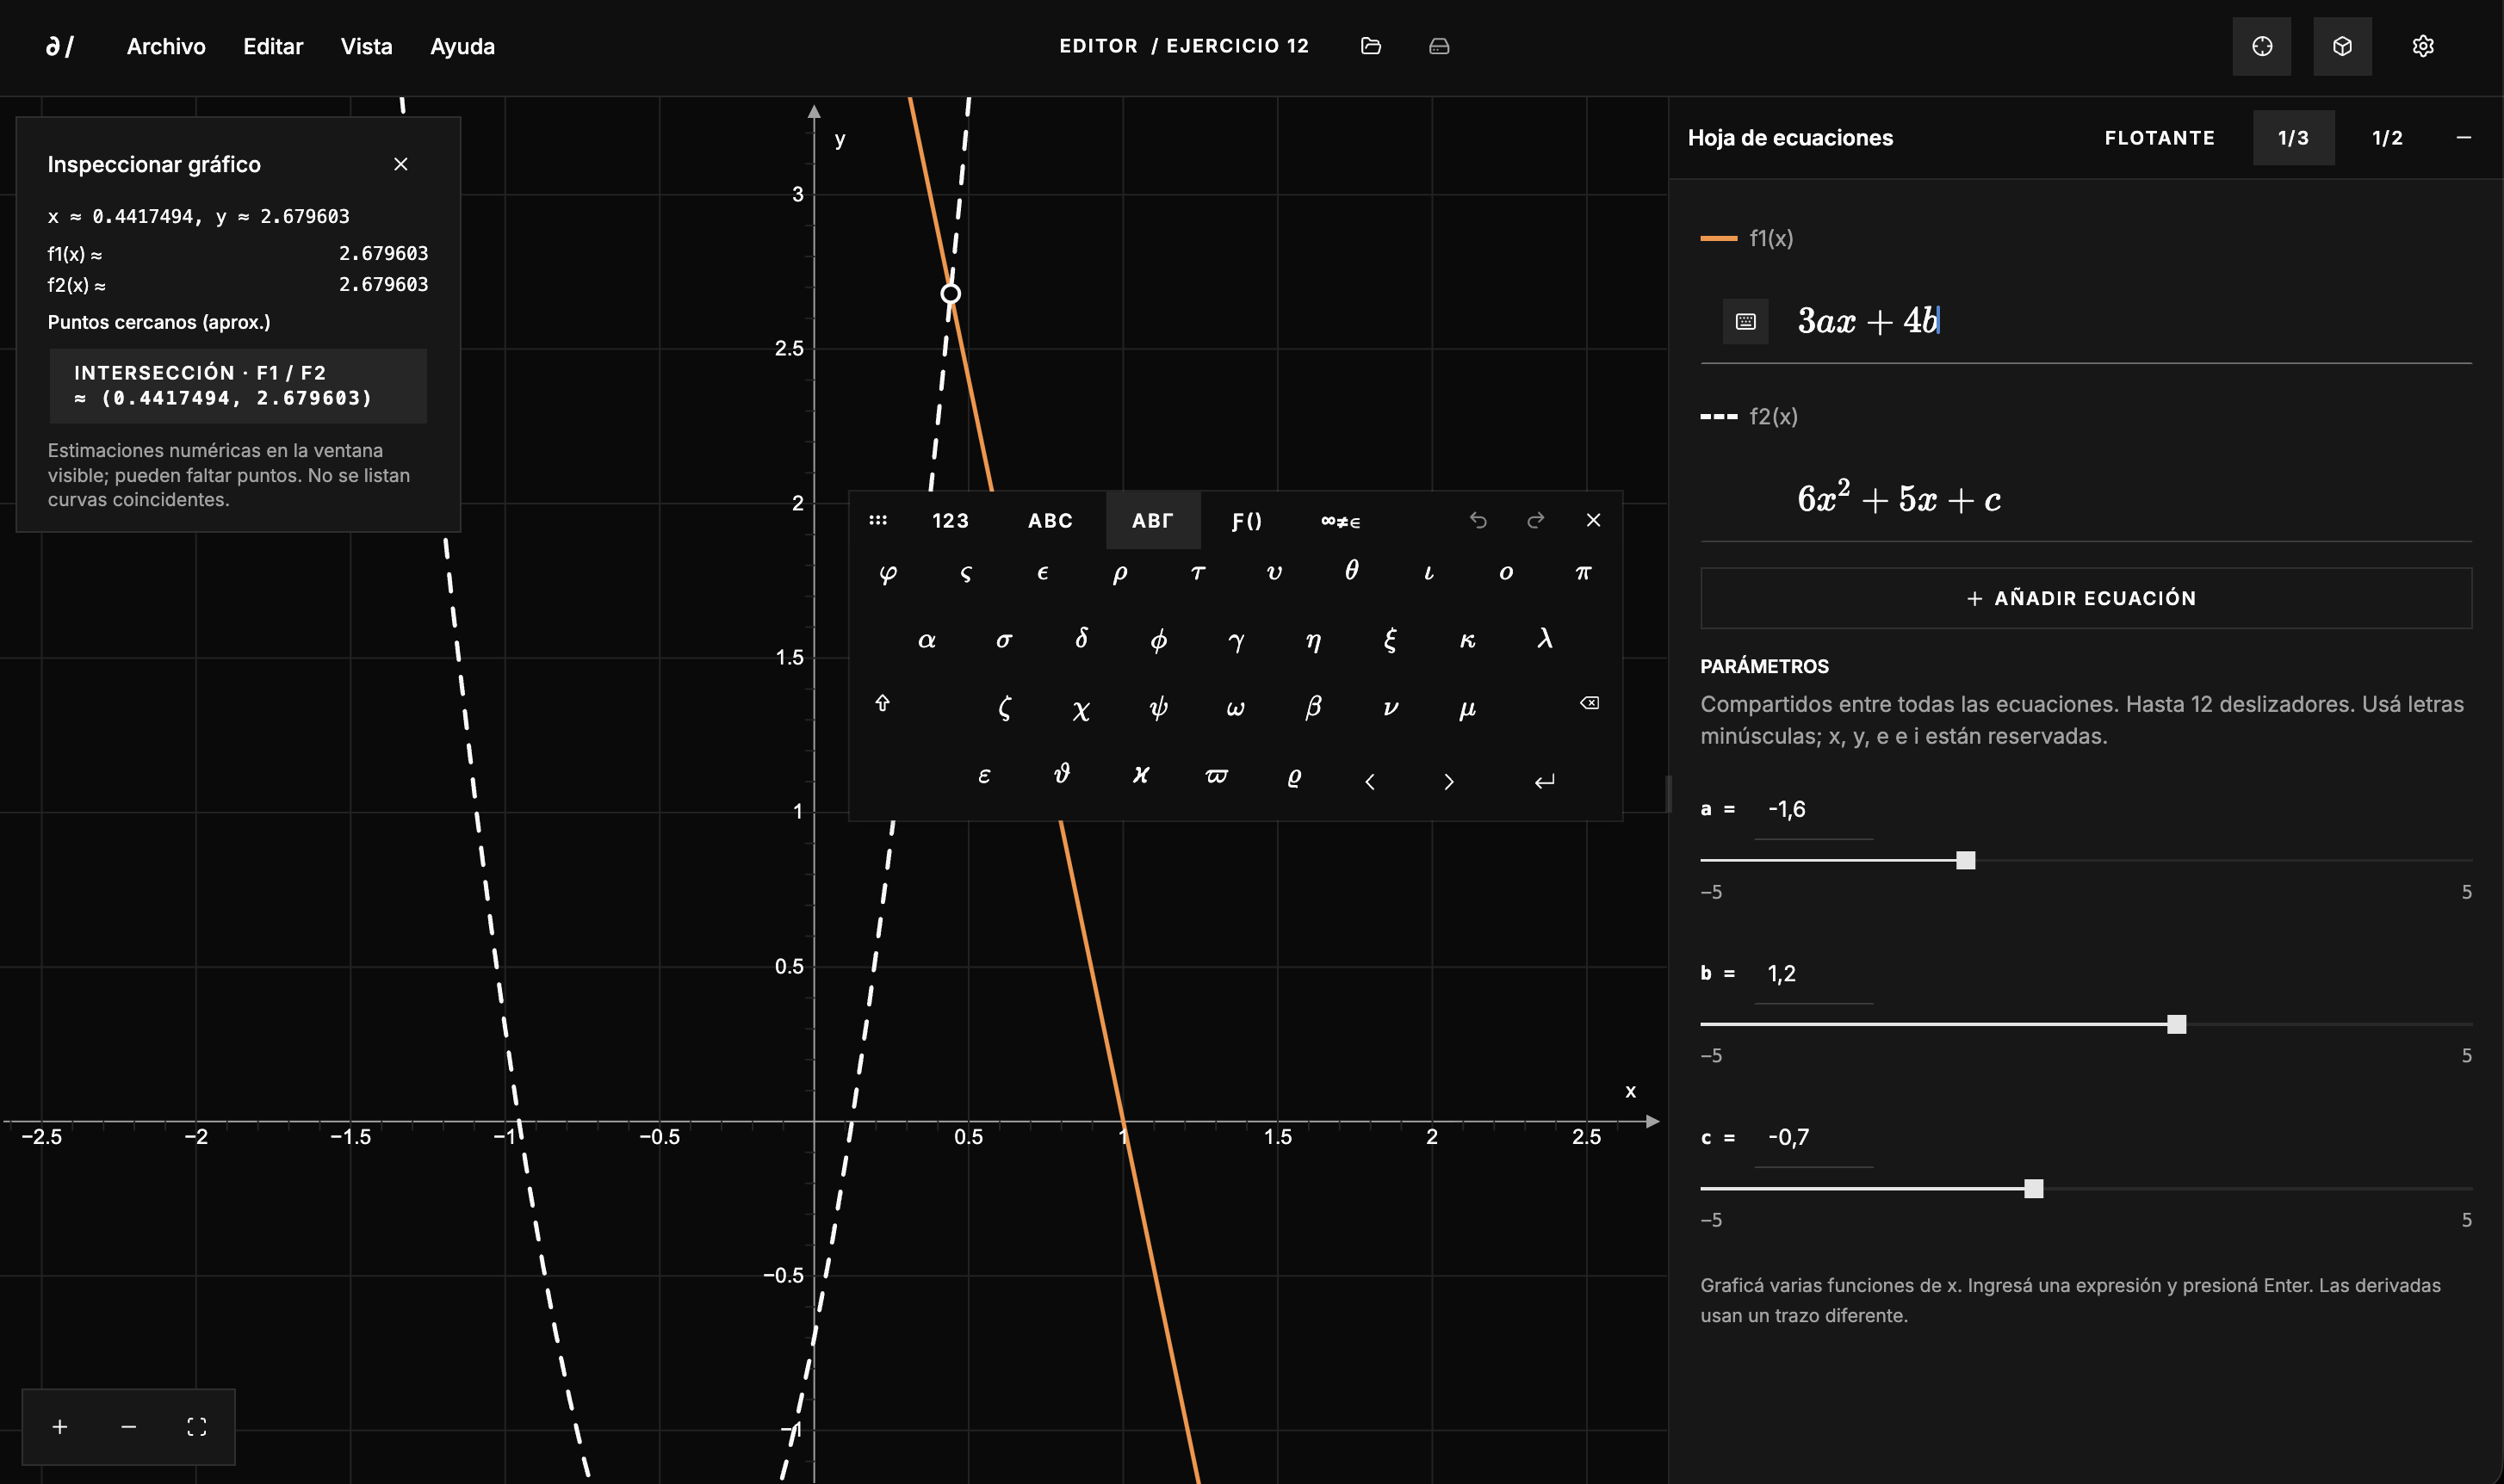Zoom out of the graph with minus button
Viewport: 2504px width, 1484px height.
(128, 1426)
